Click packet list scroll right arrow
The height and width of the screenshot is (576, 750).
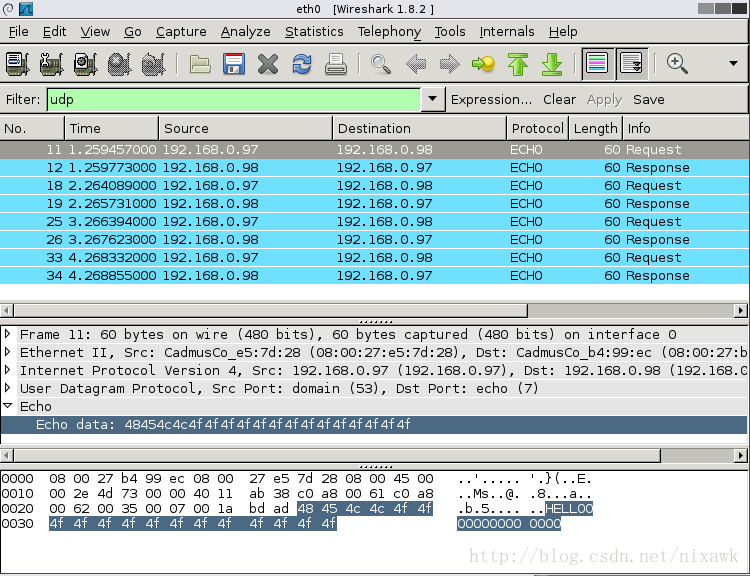[740, 310]
